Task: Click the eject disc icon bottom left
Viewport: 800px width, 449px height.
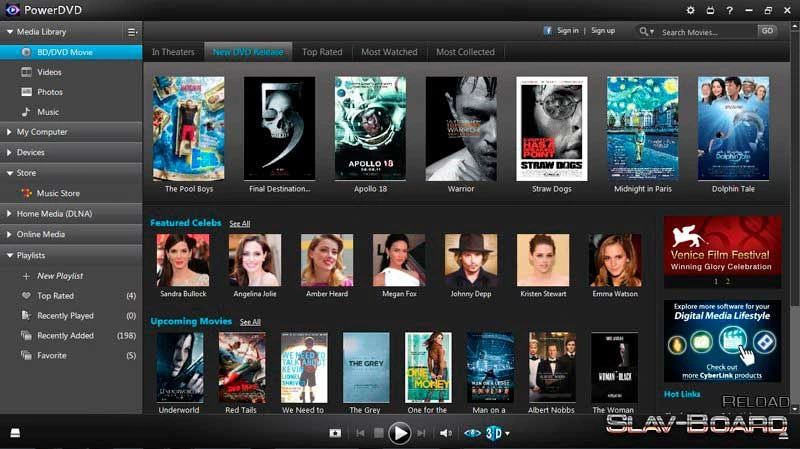Action: pyautogui.click(x=15, y=433)
